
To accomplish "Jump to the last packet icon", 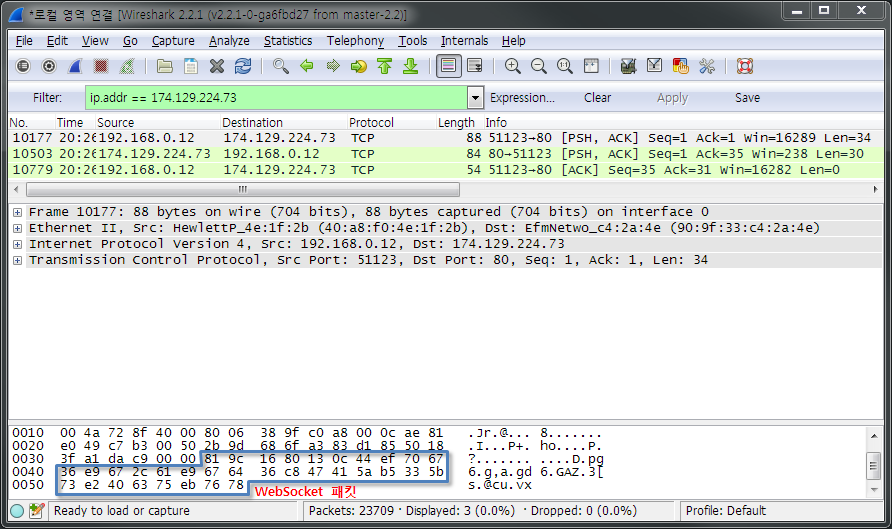I will 411,67.
